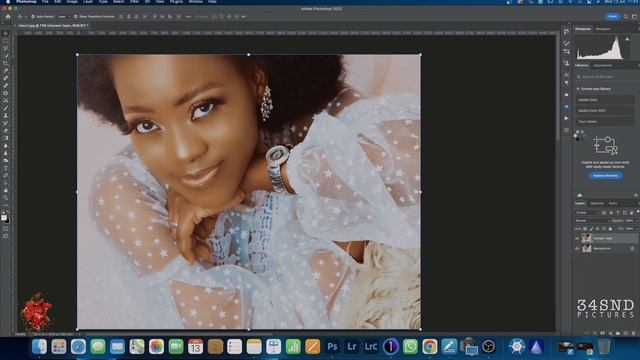The width and height of the screenshot is (640, 360).
Task: Open the workspace switcher icon dropdown
Action: (634, 17)
